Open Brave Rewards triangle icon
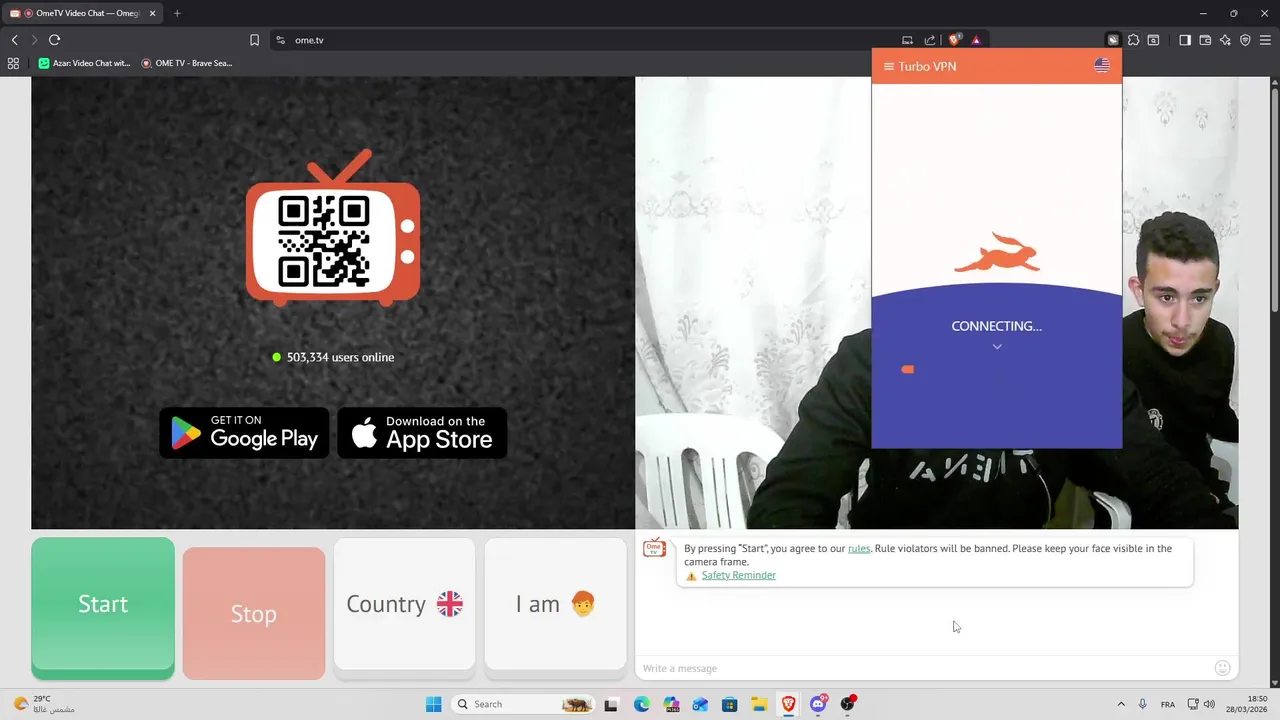Image resolution: width=1280 pixels, height=720 pixels. pos(976,40)
